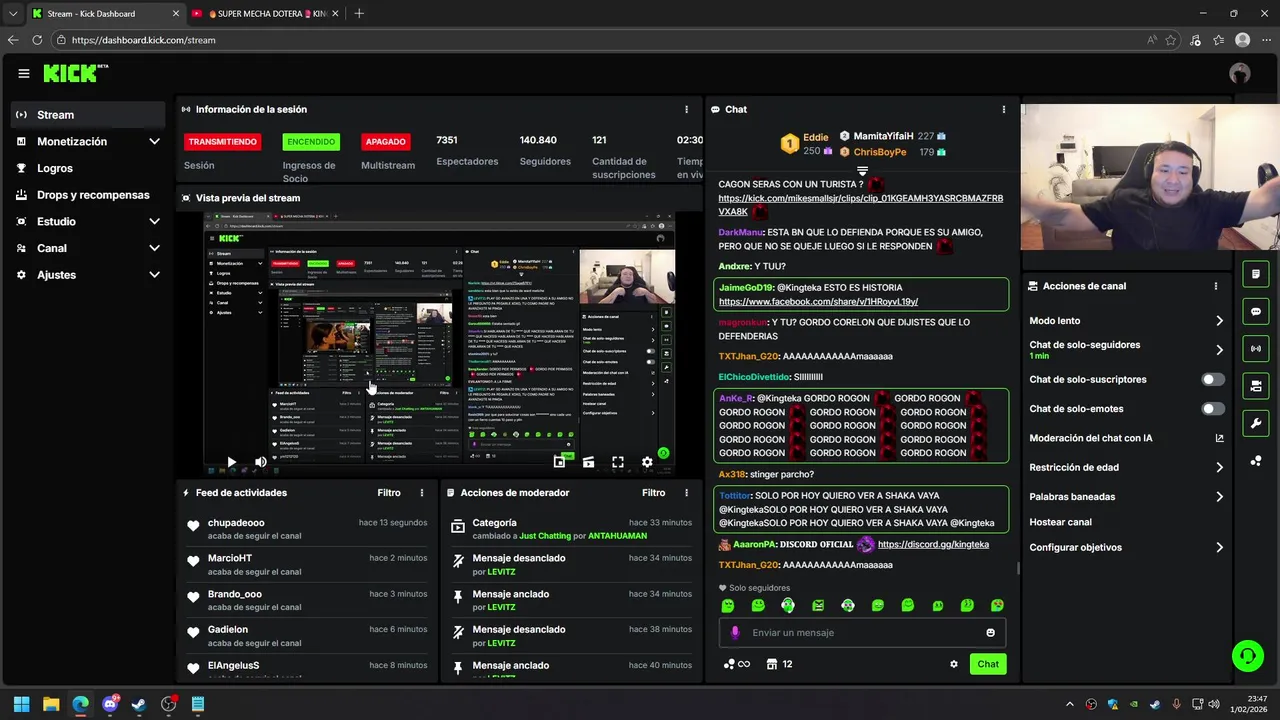This screenshot has height=720, width=1280.
Task: Open the emoji picker in the message box
Action: pyautogui.click(x=991, y=633)
